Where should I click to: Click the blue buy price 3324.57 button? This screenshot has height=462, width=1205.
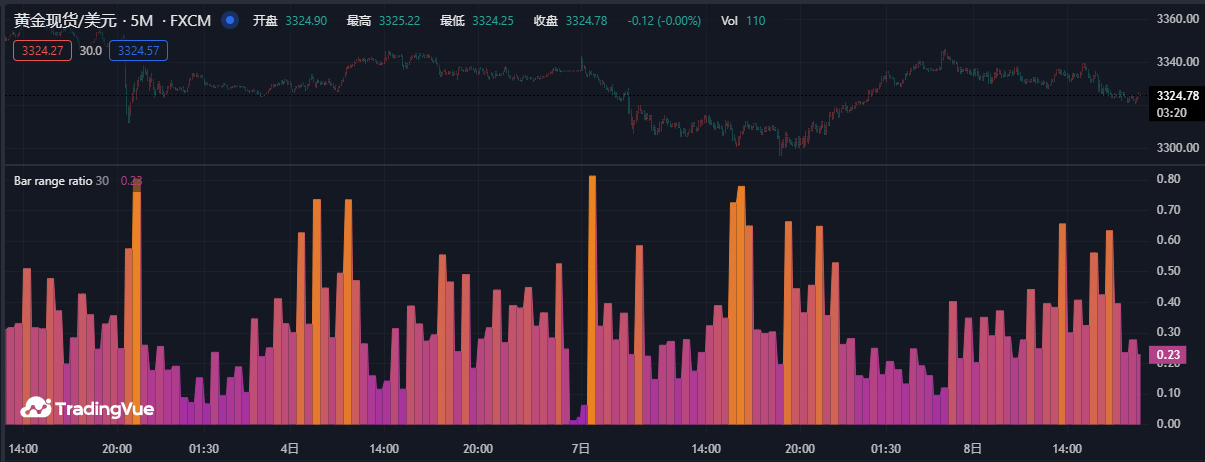point(138,50)
